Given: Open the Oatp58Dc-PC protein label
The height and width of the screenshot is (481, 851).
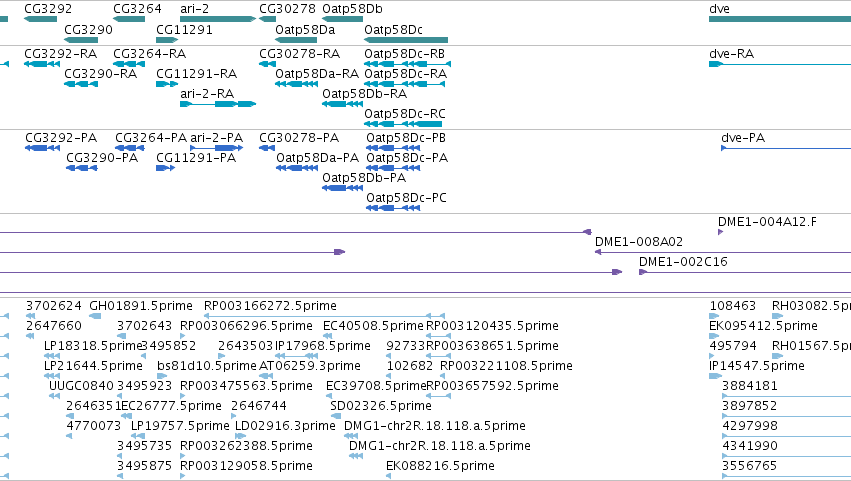Looking at the screenshot, I should [407, 198].
